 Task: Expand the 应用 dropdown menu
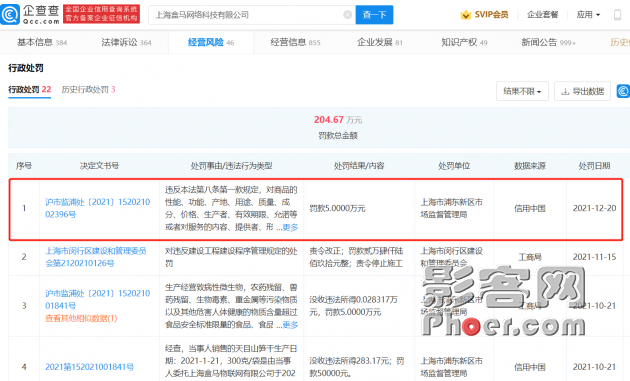[x=588, y=15]
